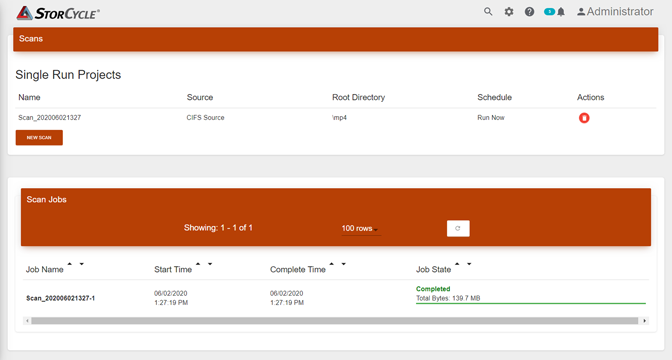This screenshot has width=672, height=360.
Task: Click the Scan_202006021327 project name
Action: point(49,117)
